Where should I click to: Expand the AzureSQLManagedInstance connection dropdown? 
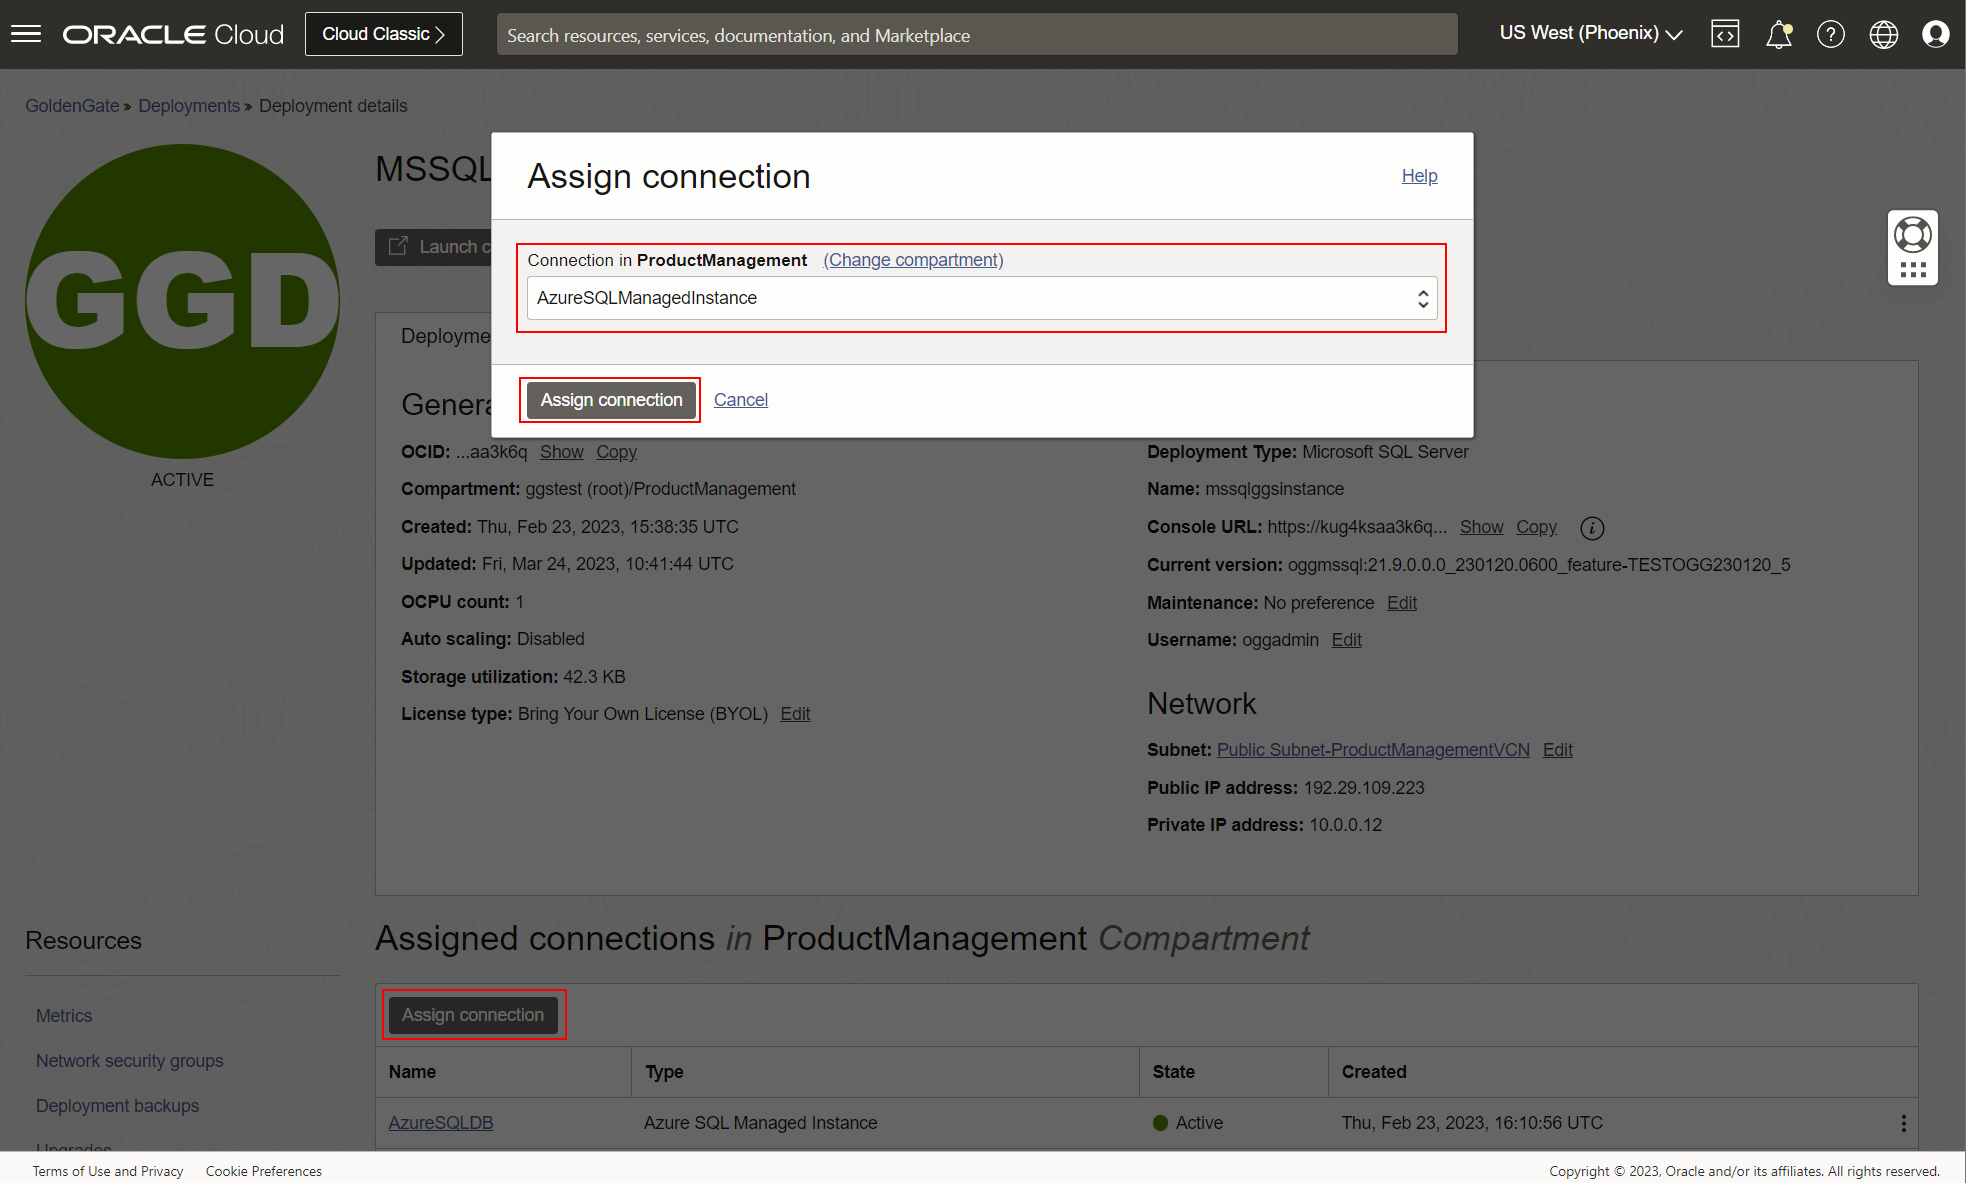point(981,298)
